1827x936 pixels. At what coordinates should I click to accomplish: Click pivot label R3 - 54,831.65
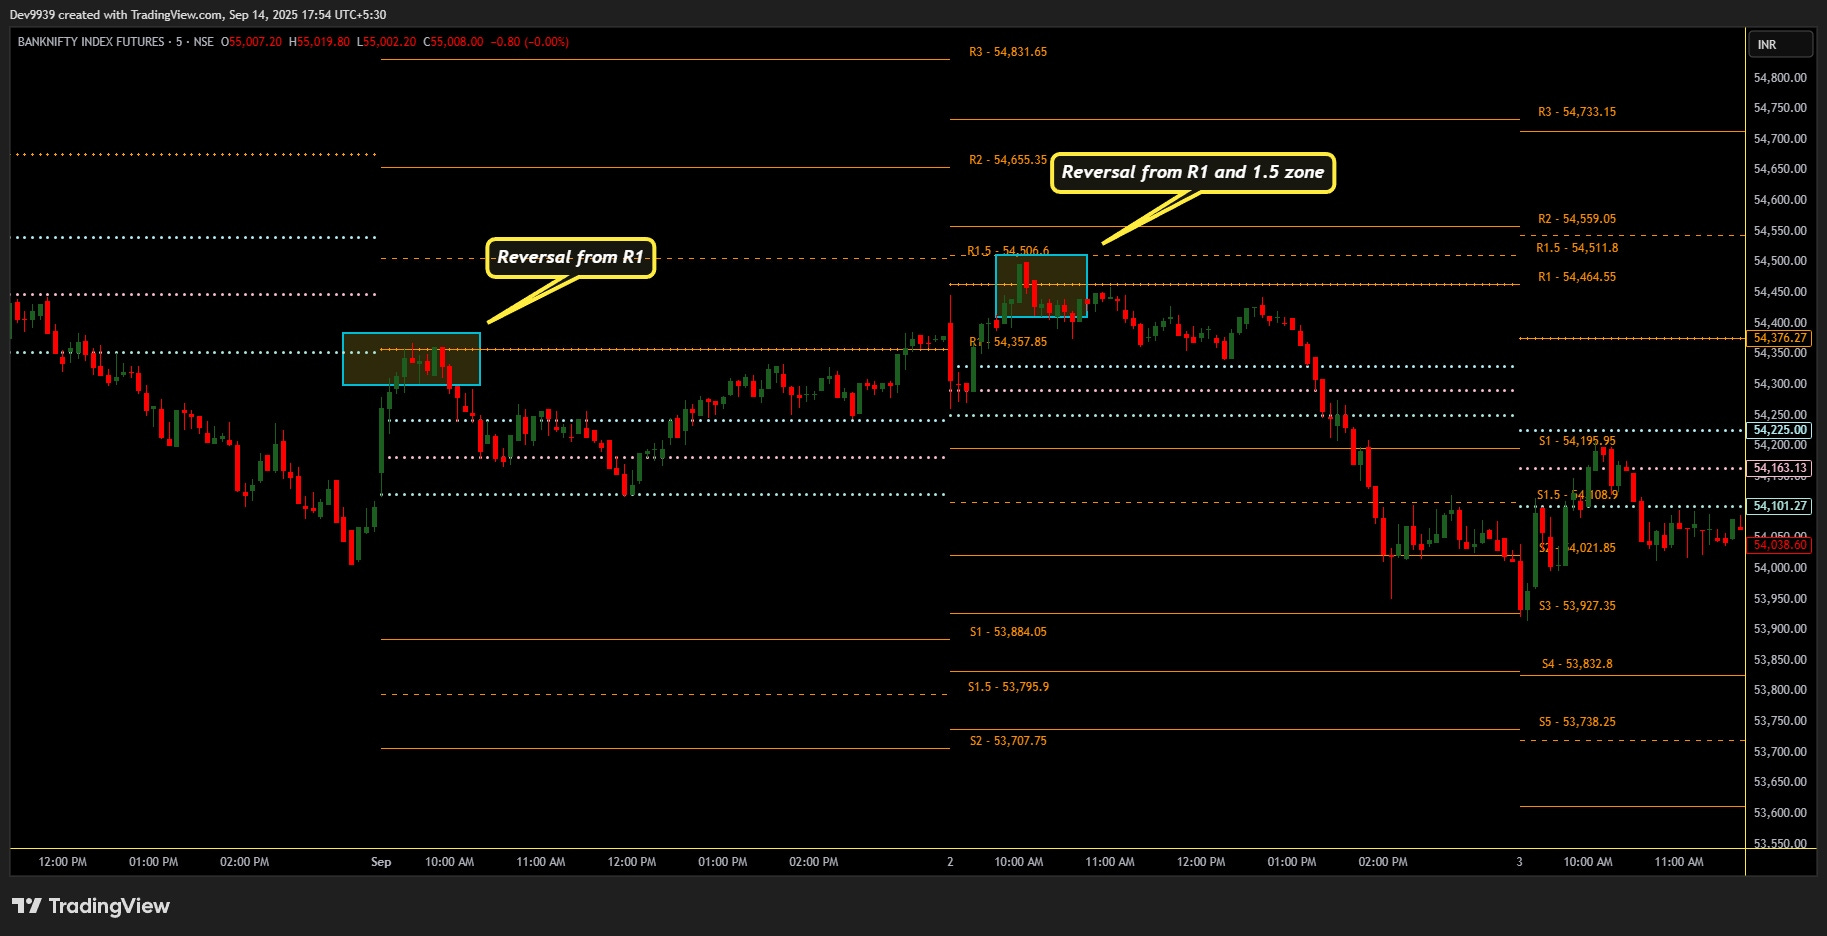click(1008, 52)
